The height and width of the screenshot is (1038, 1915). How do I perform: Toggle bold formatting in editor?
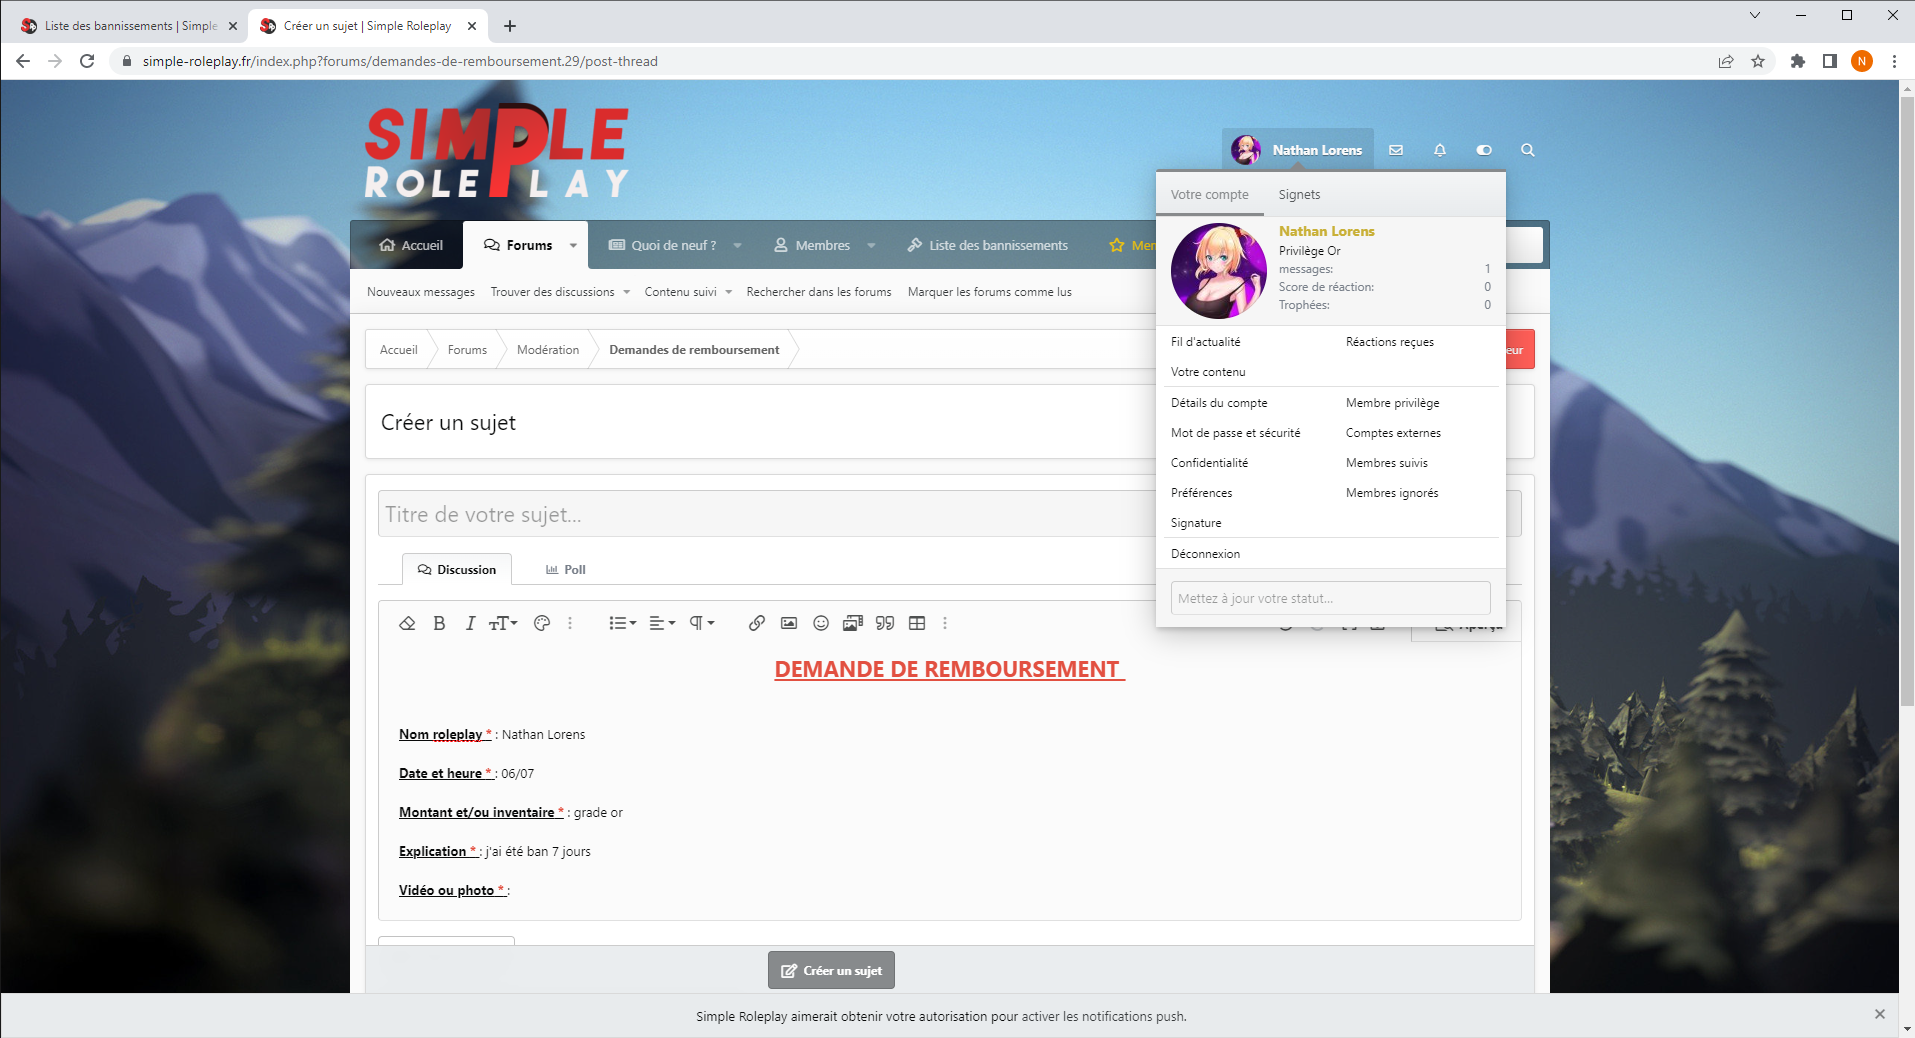click(439, 623)
